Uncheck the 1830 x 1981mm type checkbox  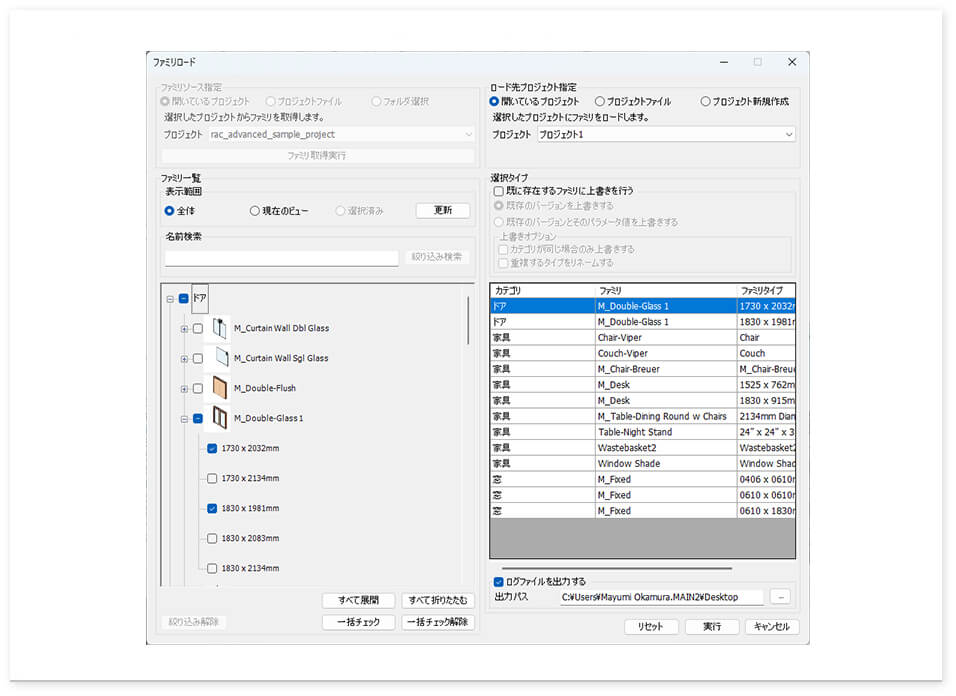pos(212,508)
